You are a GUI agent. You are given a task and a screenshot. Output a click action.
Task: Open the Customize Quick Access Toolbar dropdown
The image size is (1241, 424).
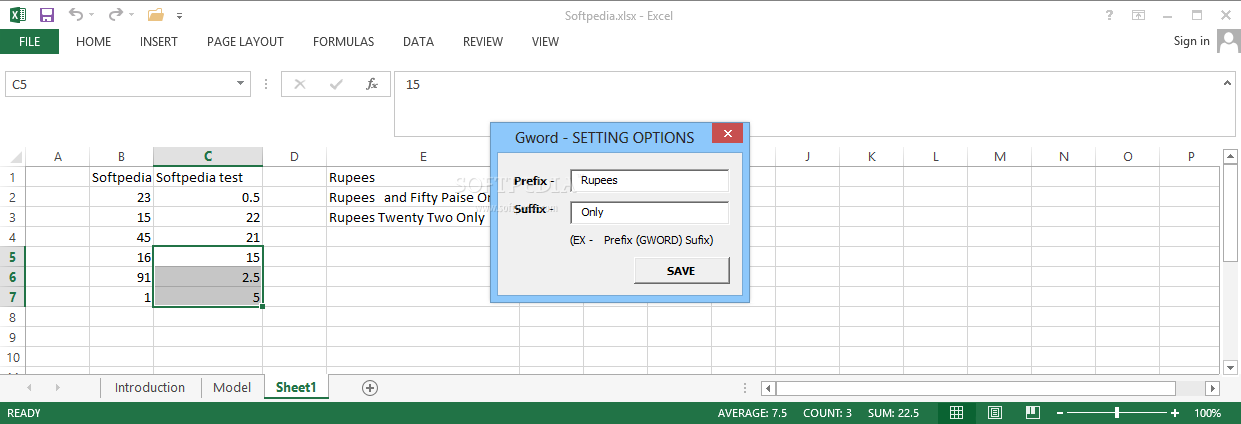[x=179, y=16]
